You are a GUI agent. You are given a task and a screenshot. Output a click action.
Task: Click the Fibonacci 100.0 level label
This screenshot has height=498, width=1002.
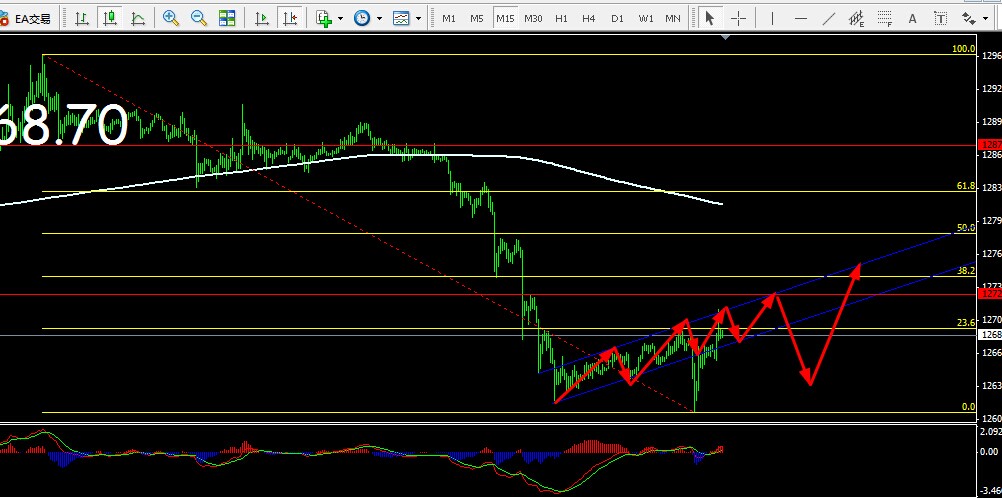(x=964, y=49)
